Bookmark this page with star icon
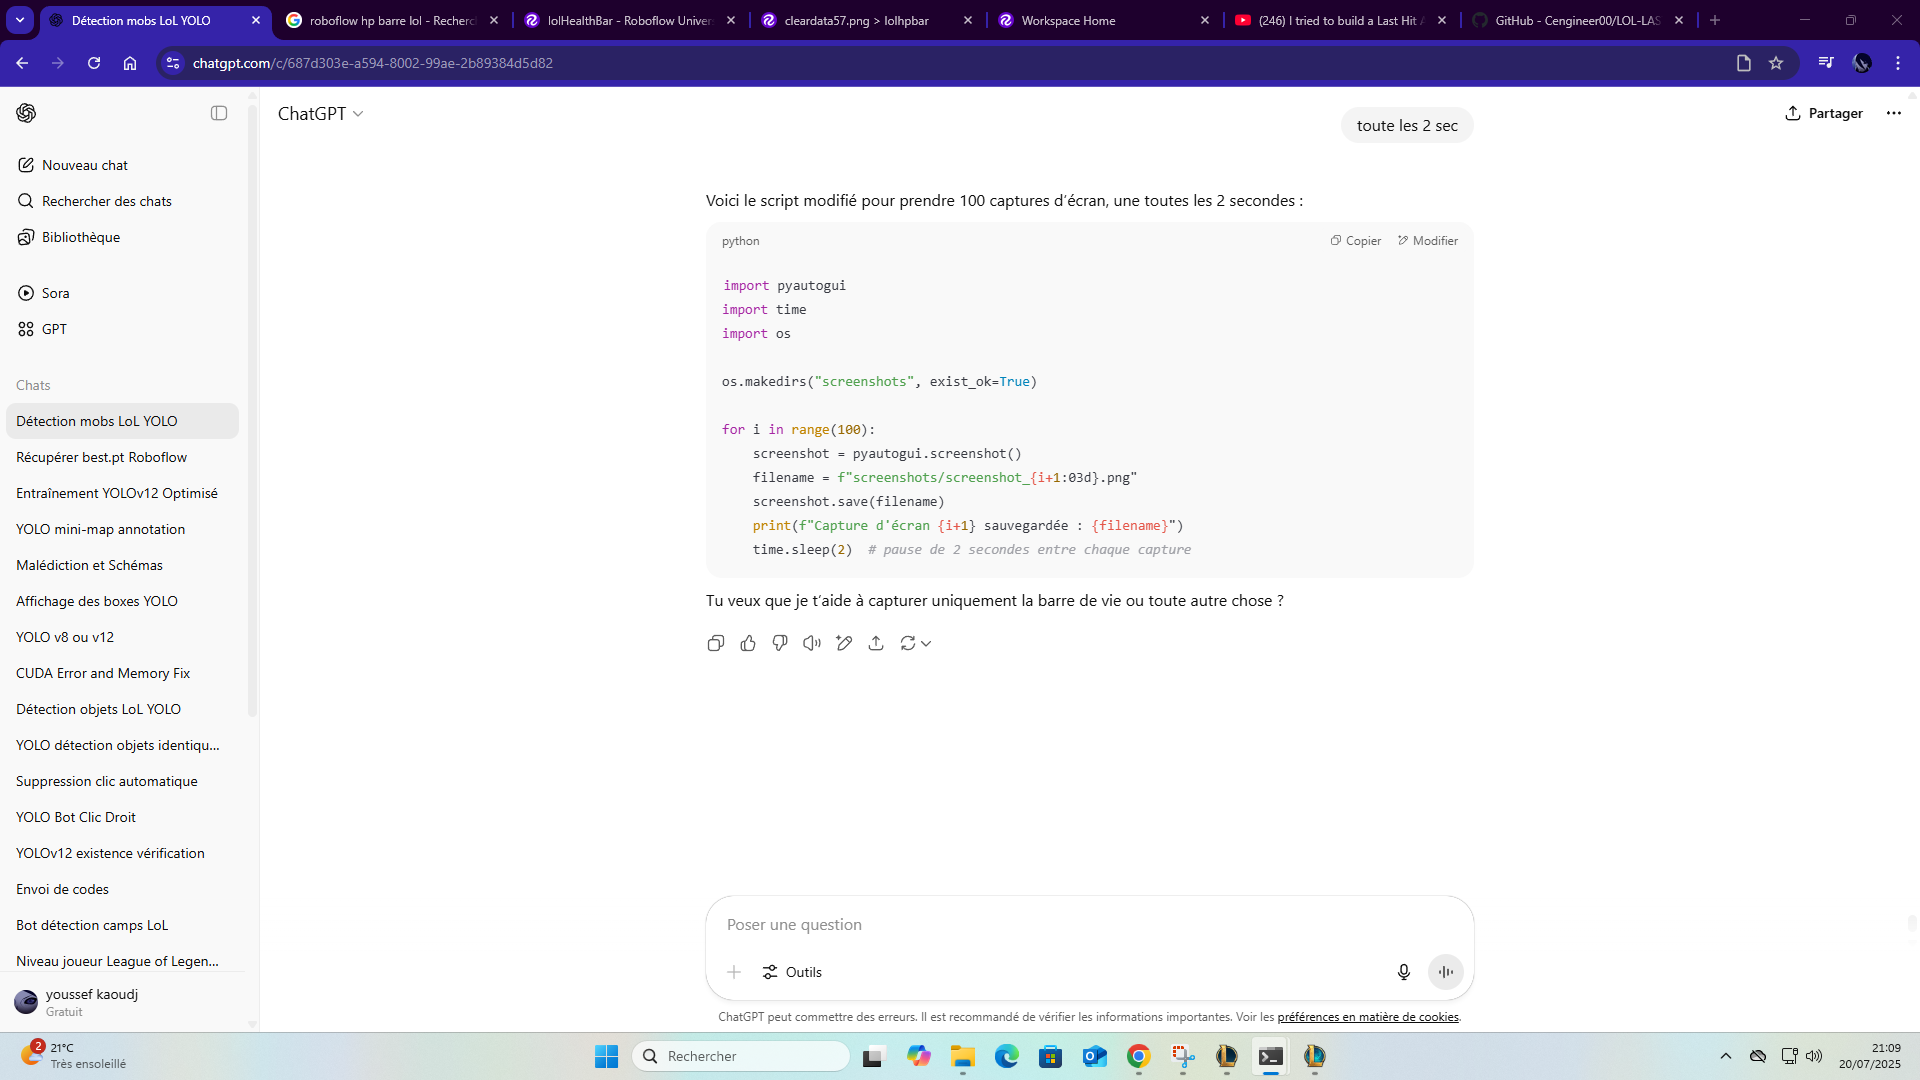Viewport: 1920px width, 1080px height. pyautogui.click(x=1776, y=63)
